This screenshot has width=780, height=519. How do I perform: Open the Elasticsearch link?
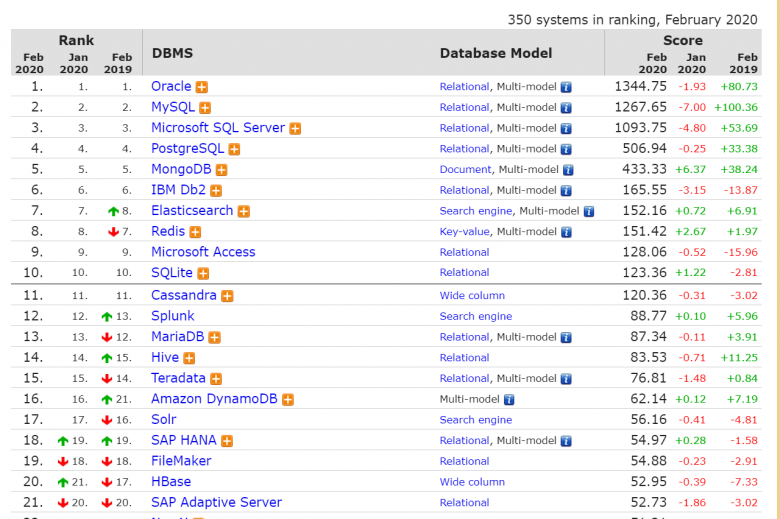pyautogui.click(x=192, y=210)
